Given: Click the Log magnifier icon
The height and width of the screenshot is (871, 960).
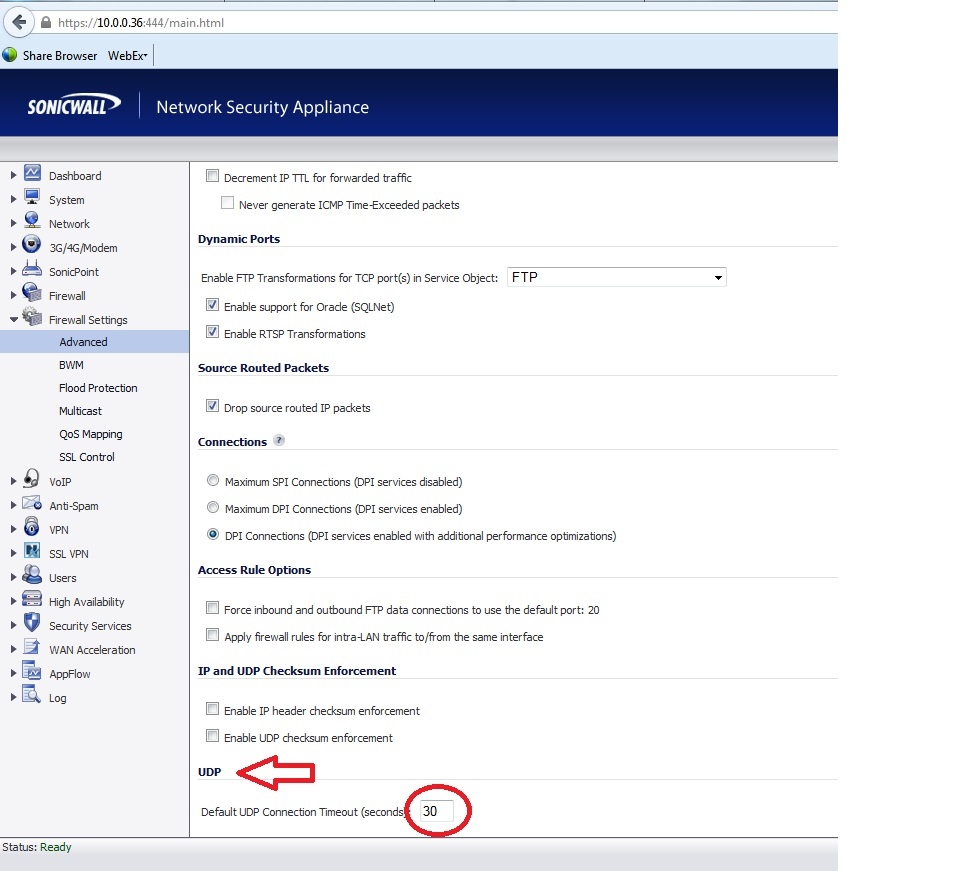Looking at the screenshot, I should click(x=32, y=695).
